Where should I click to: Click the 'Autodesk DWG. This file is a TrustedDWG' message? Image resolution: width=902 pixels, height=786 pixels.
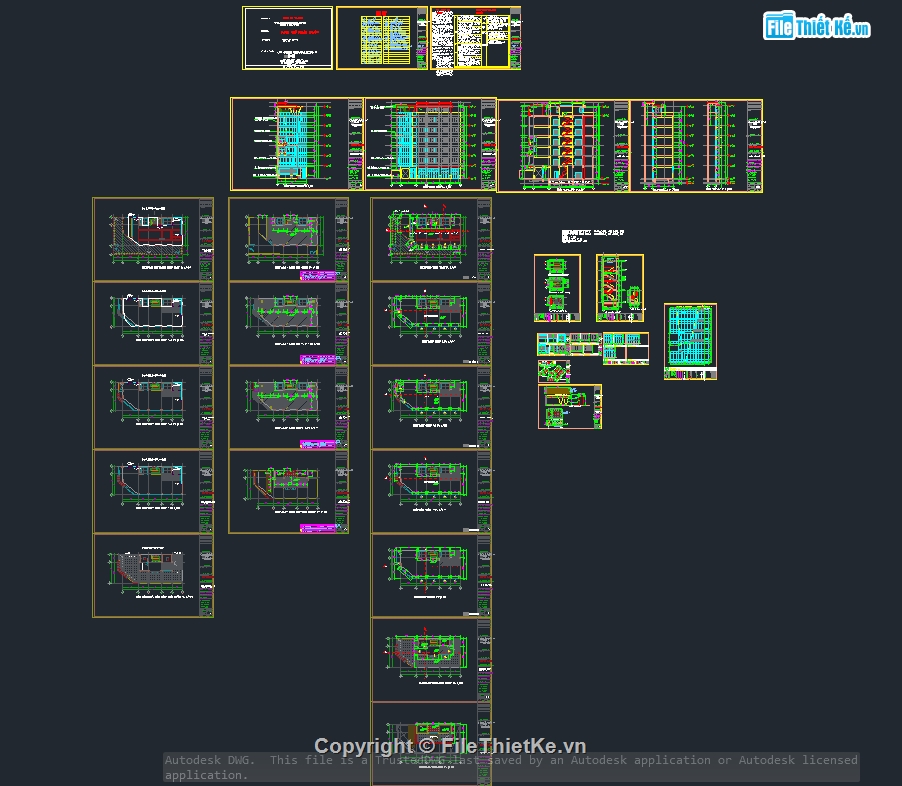click(x=511, y=767)
